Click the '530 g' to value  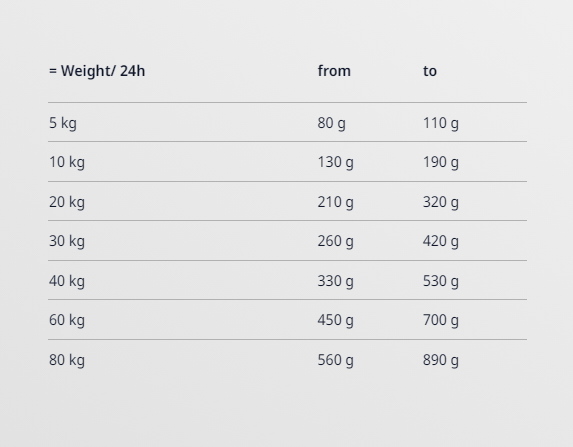[441, 281]
